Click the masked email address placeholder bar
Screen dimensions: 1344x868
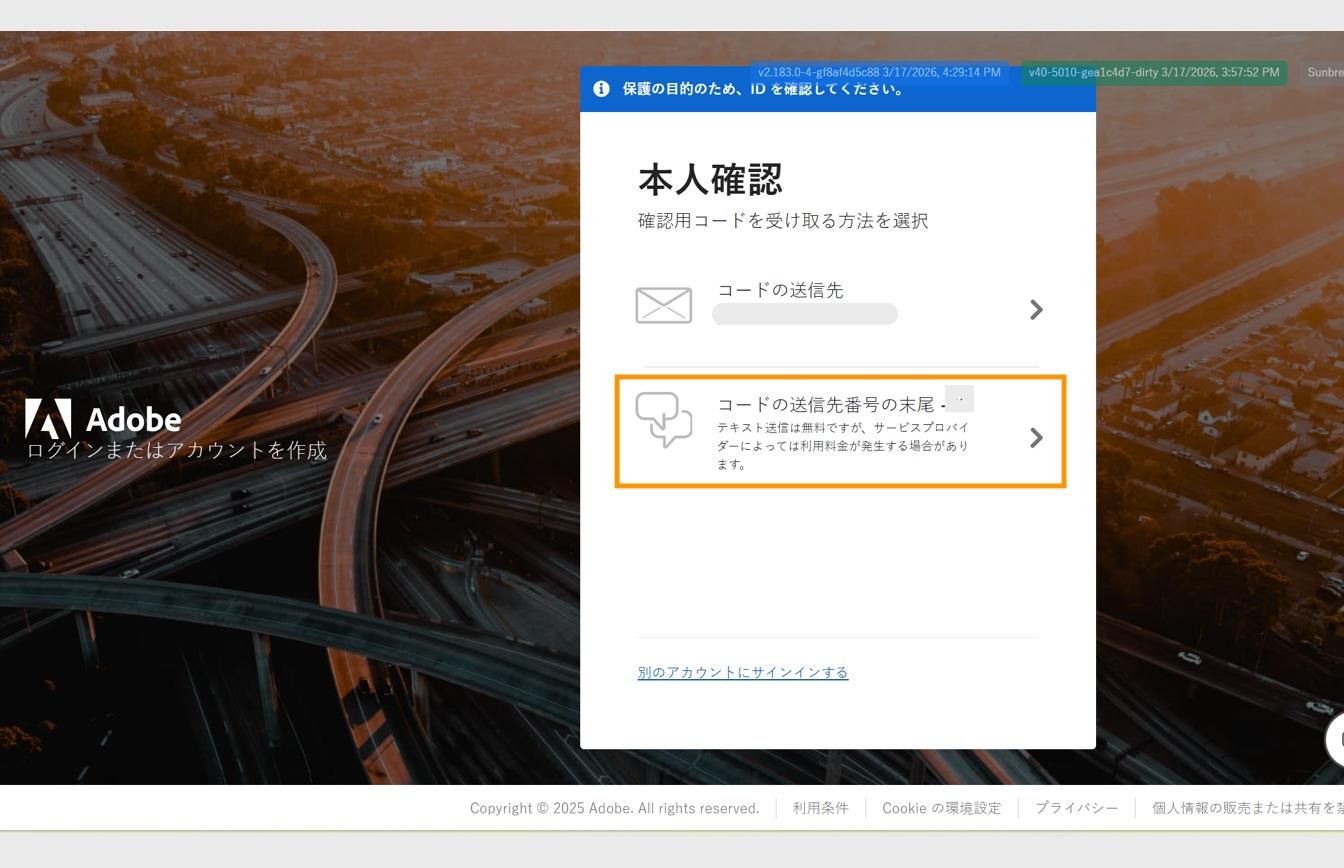tap(805, 313)
